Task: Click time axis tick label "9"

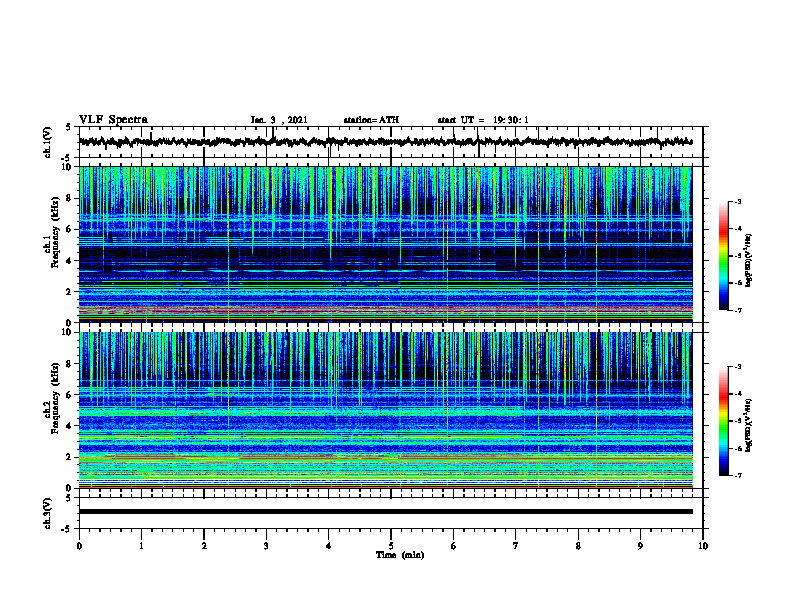Action: [x=640, y=546]
